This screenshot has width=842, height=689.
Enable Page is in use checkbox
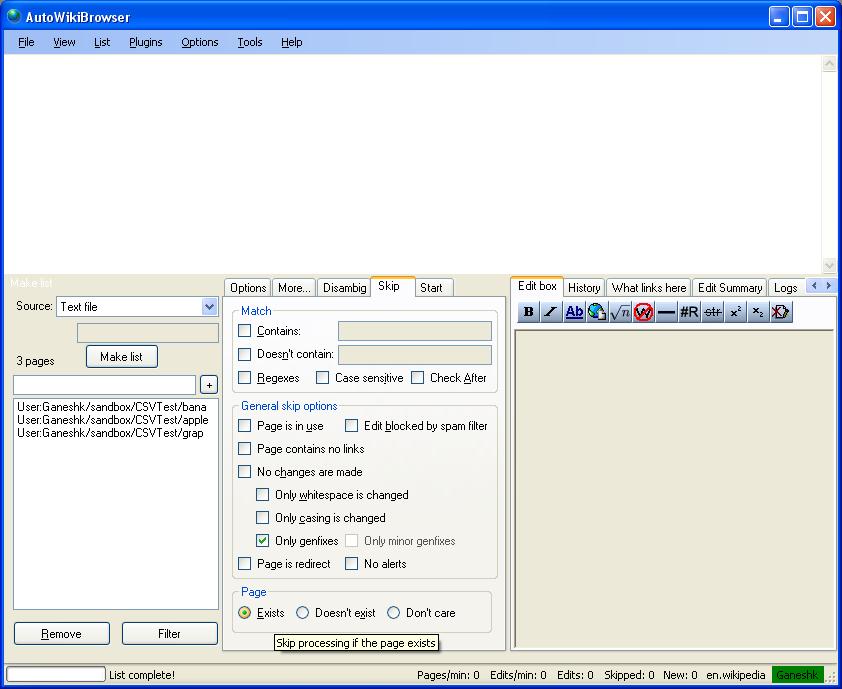244,426
